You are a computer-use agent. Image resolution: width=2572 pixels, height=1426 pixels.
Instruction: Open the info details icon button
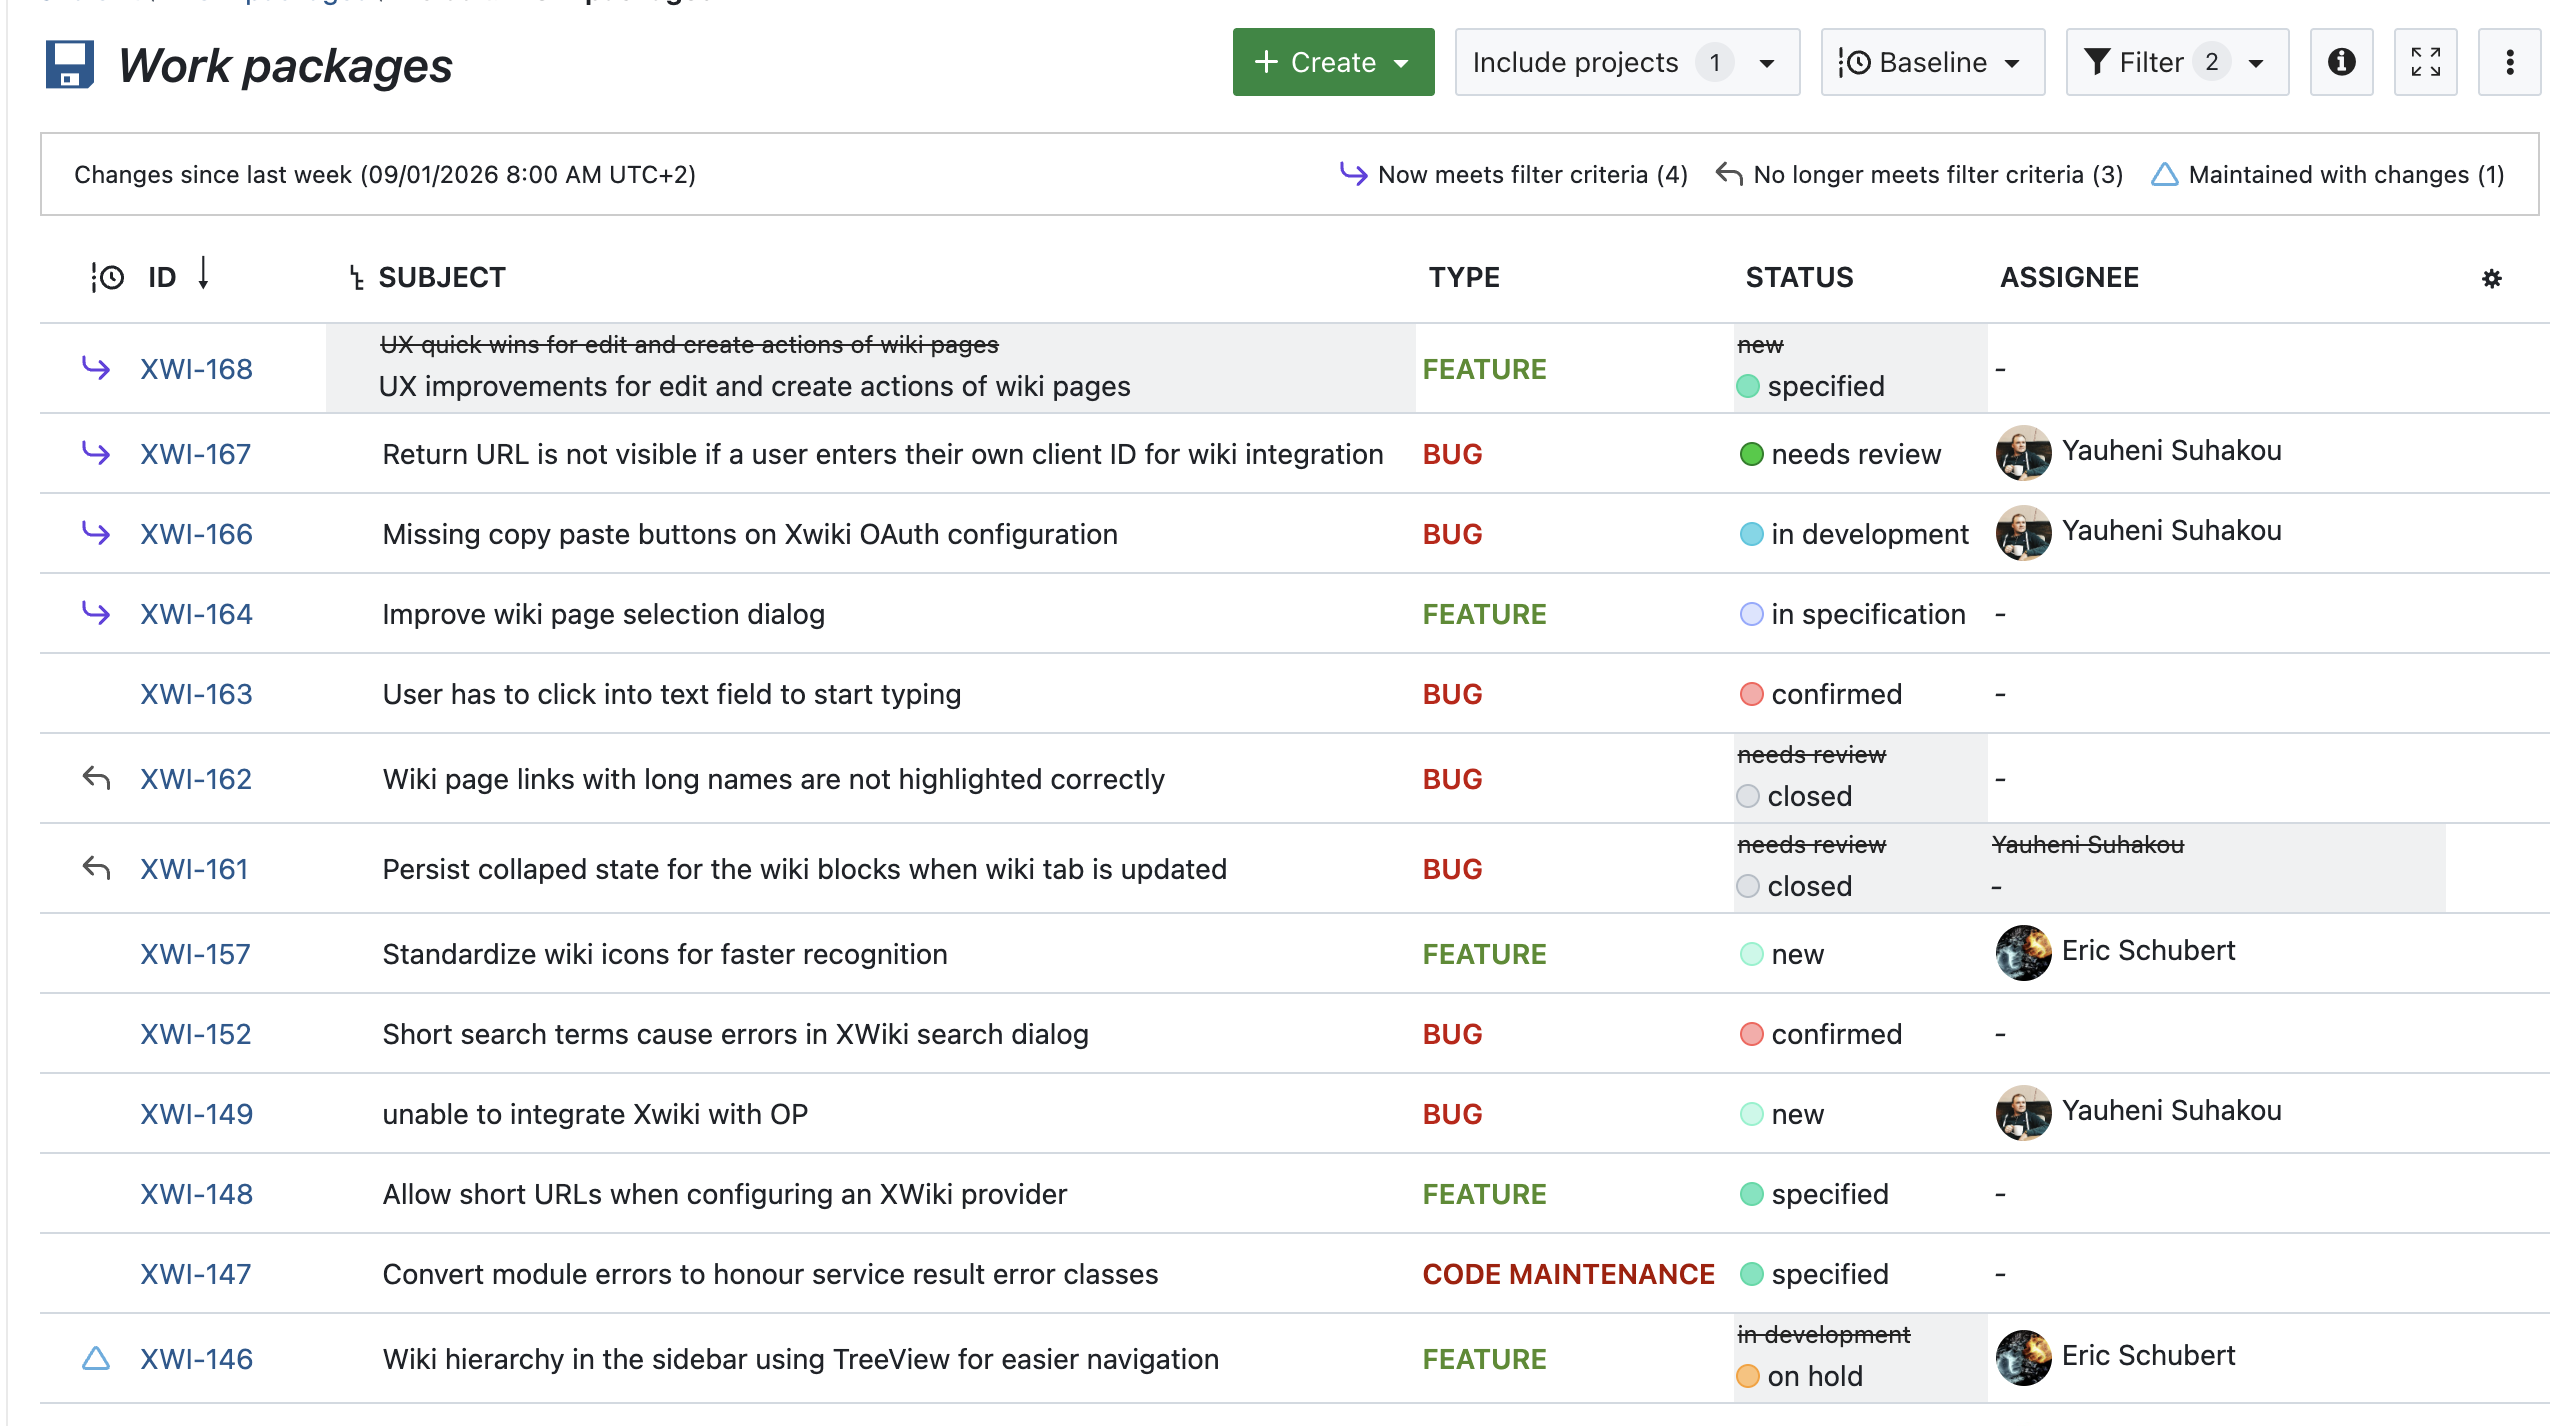coord(2341,62)
